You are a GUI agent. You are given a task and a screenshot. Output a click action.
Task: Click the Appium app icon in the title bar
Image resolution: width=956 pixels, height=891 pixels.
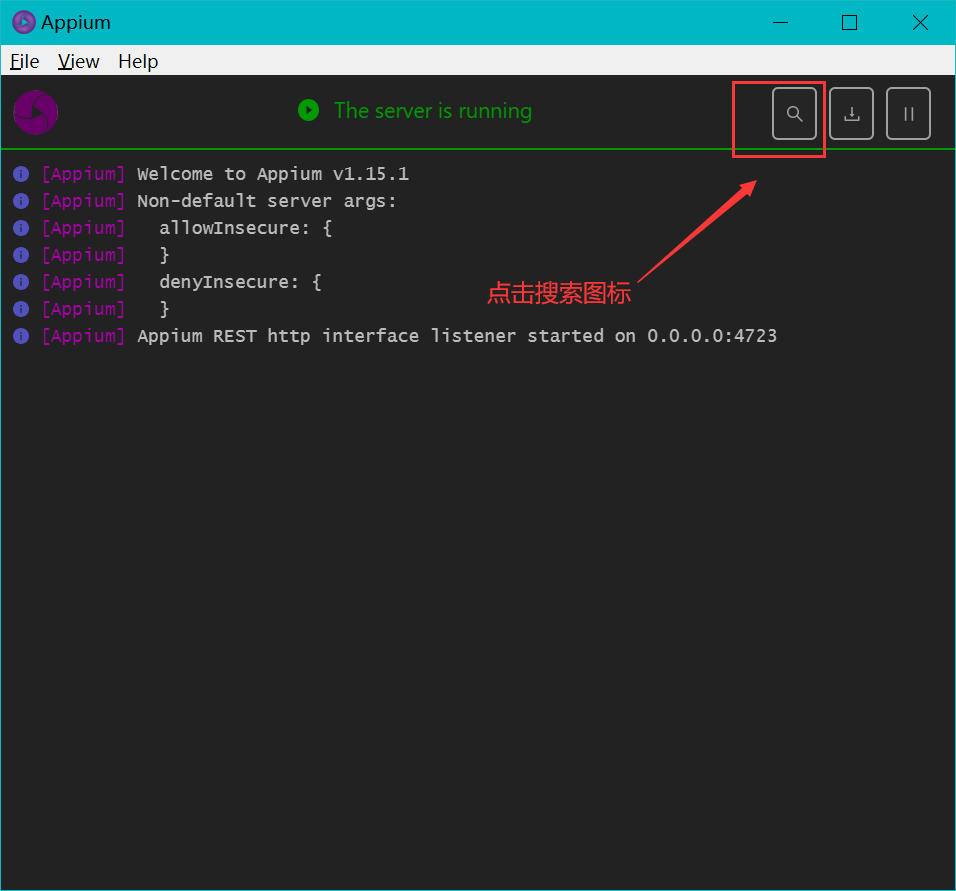pos(23,22)
